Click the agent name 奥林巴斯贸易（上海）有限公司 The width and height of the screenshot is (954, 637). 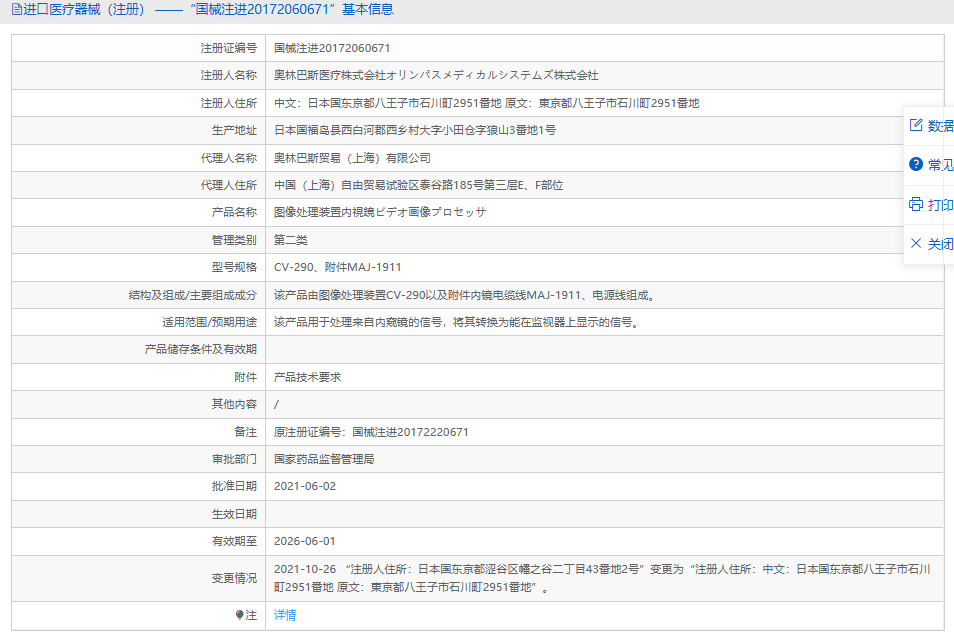coord(352,158)
